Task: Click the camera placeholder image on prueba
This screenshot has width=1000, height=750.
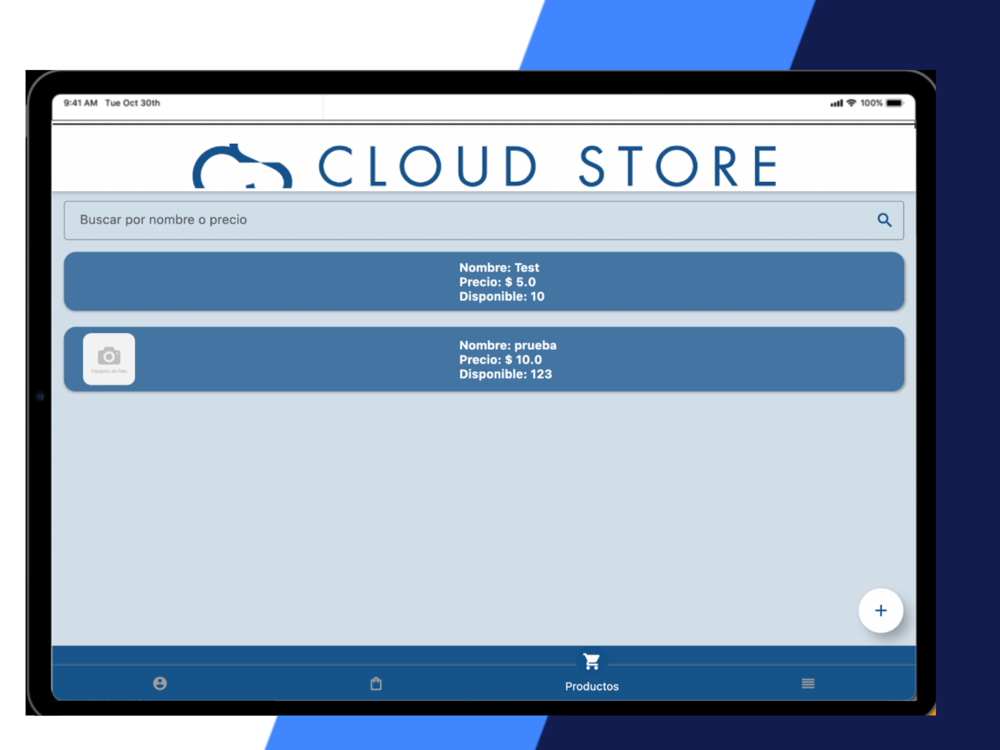Action: click(109, 359)
